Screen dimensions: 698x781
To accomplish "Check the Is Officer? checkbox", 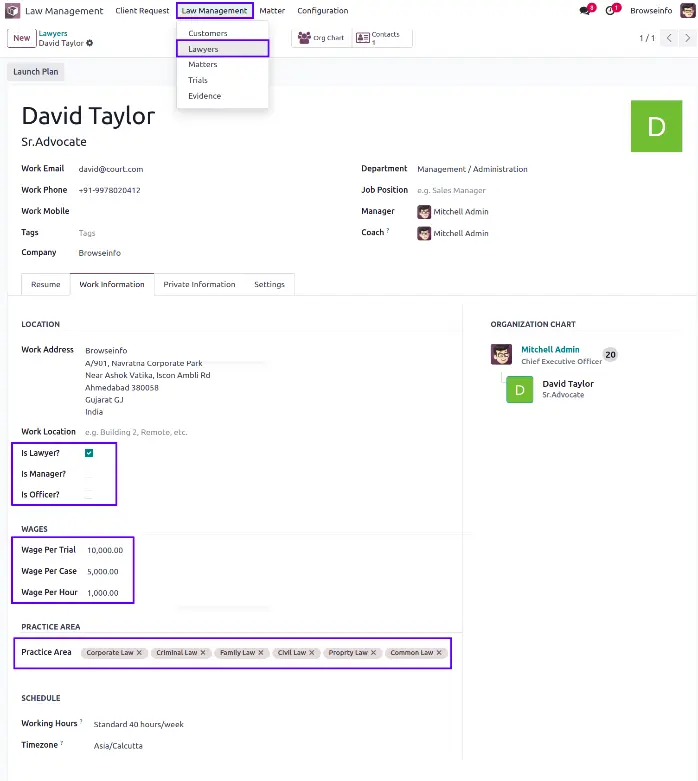I will click(x=88, y=495).
